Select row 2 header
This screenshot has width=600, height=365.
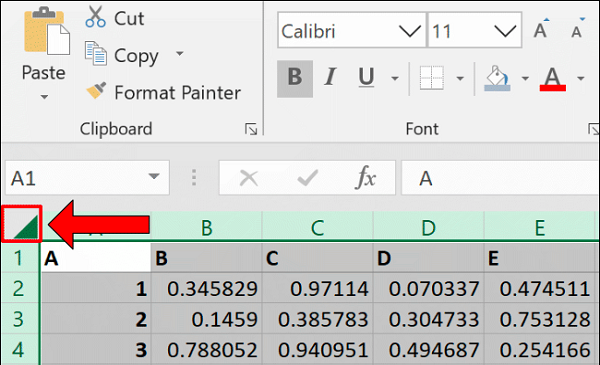click(19, 288)
